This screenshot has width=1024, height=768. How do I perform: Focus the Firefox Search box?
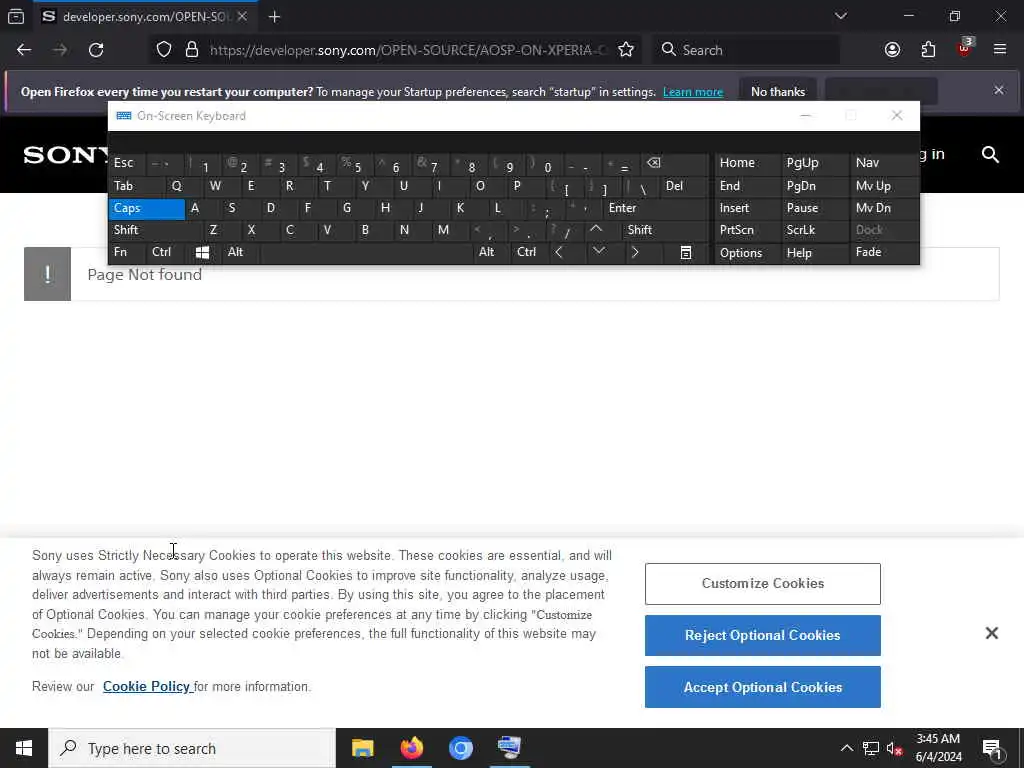[747, 50]
